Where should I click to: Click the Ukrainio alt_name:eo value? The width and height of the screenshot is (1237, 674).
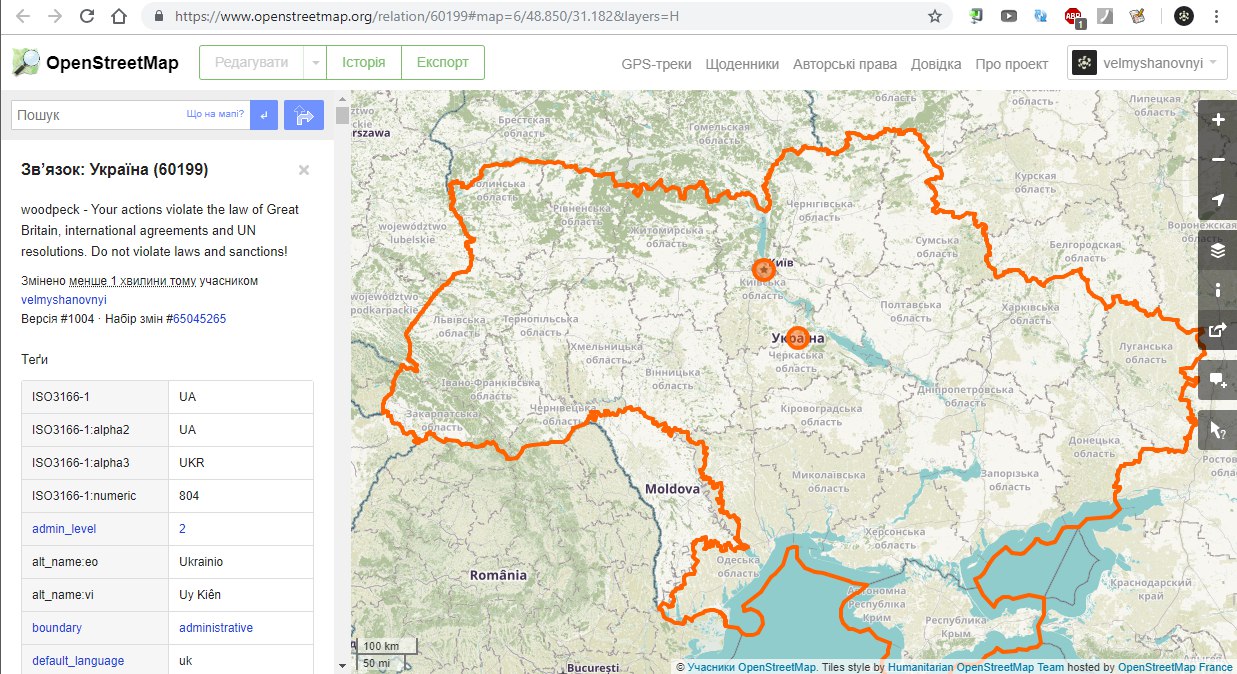pos(201,562)
